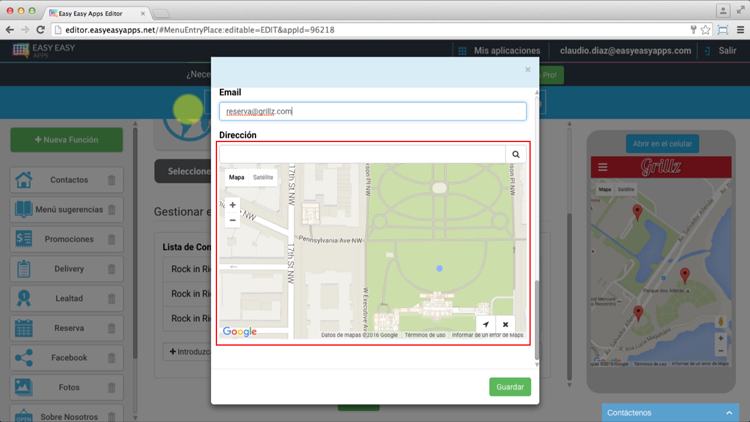750x422 pixels.
Task: Open the Reserva function in sidebar
Action: (x=68, y=328)
